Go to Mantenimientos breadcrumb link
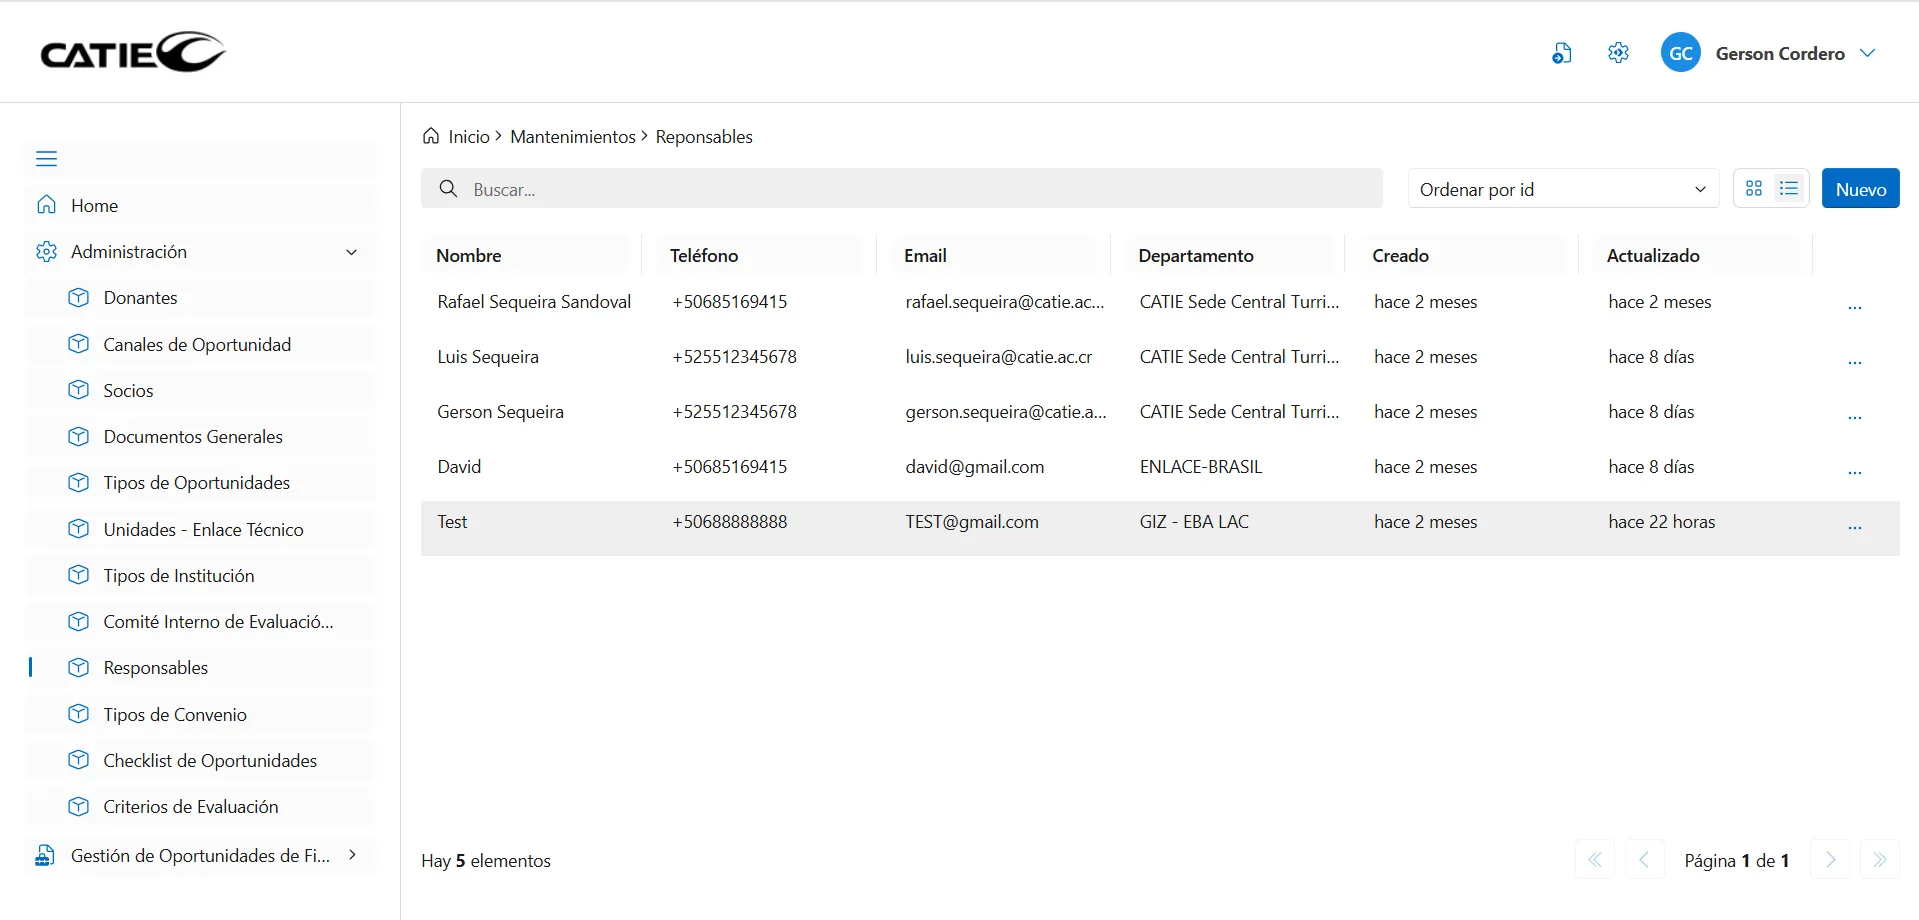 (x=572, y=136)
